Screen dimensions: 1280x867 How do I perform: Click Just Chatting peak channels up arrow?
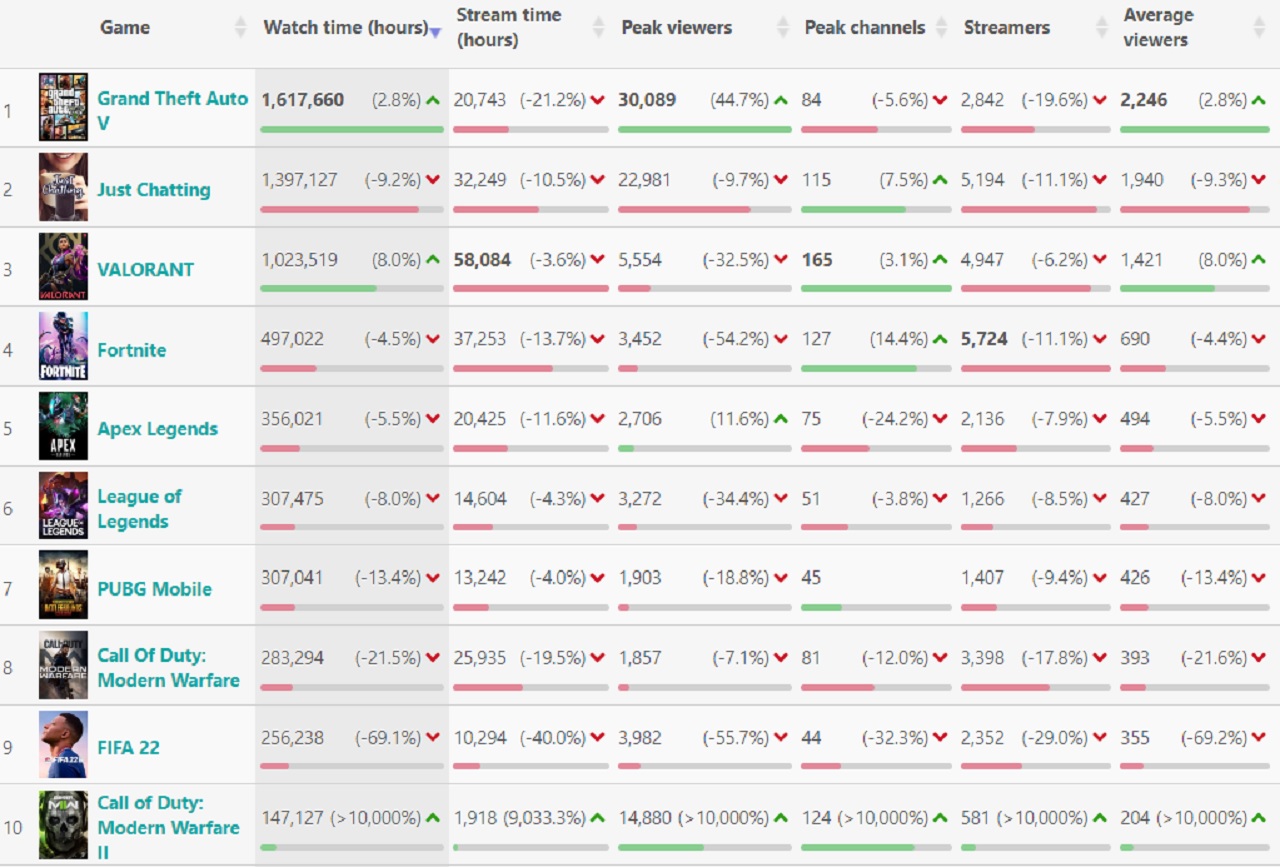(940, 180)
